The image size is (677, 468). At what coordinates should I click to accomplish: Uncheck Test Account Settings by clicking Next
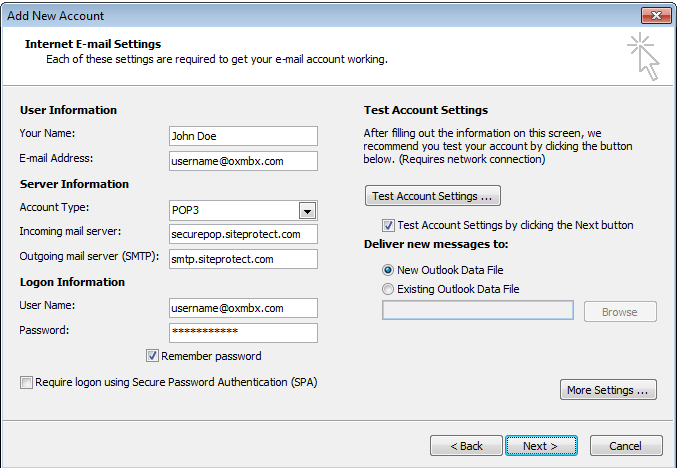[388, 225]
